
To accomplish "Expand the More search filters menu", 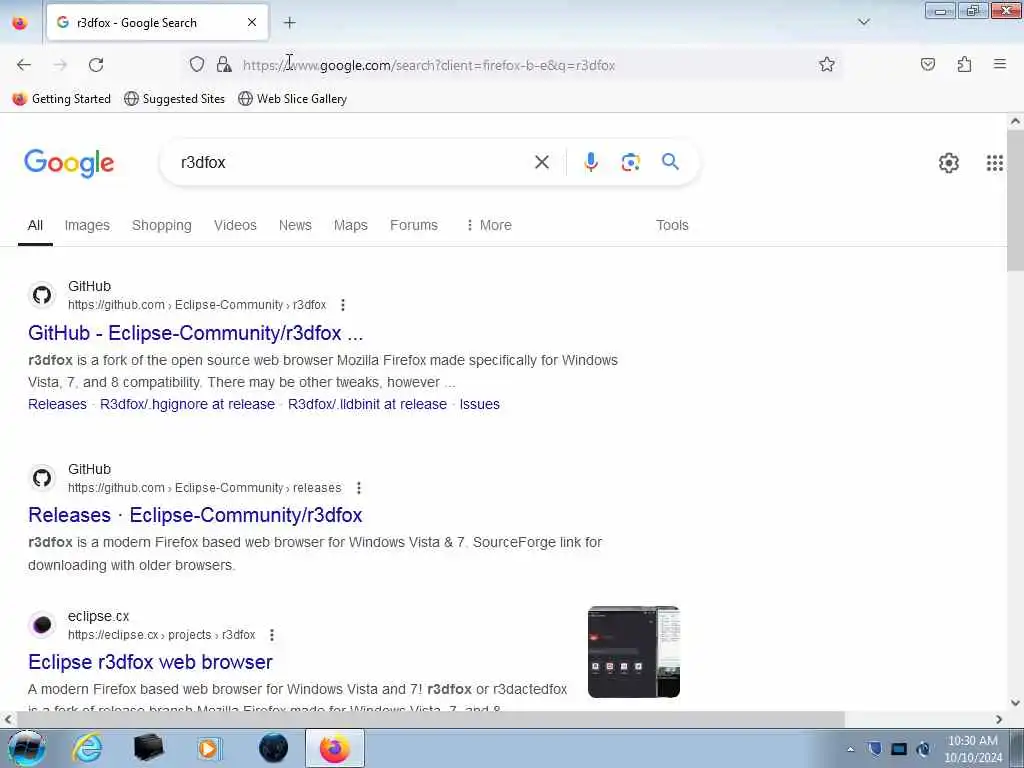I will pos(488,225).
